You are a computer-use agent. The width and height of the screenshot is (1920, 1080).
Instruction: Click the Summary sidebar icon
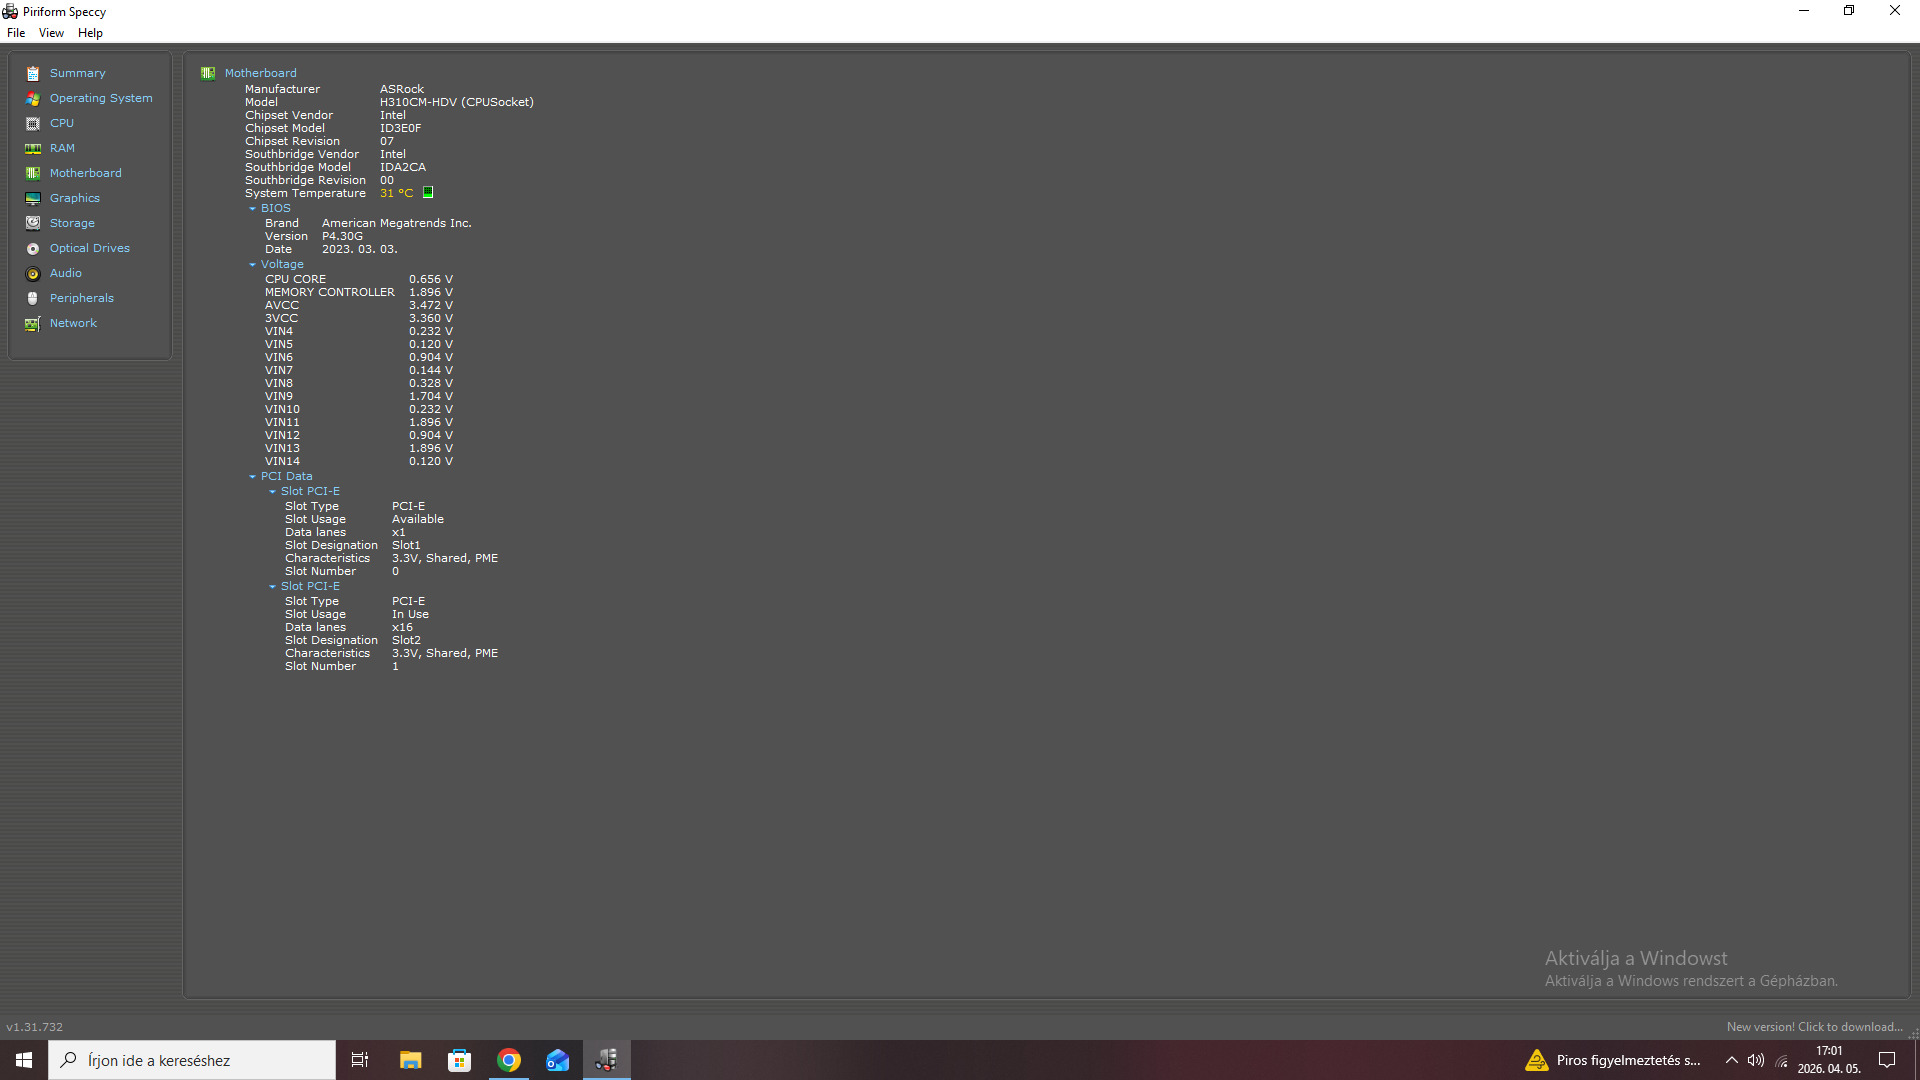(33, 74)
